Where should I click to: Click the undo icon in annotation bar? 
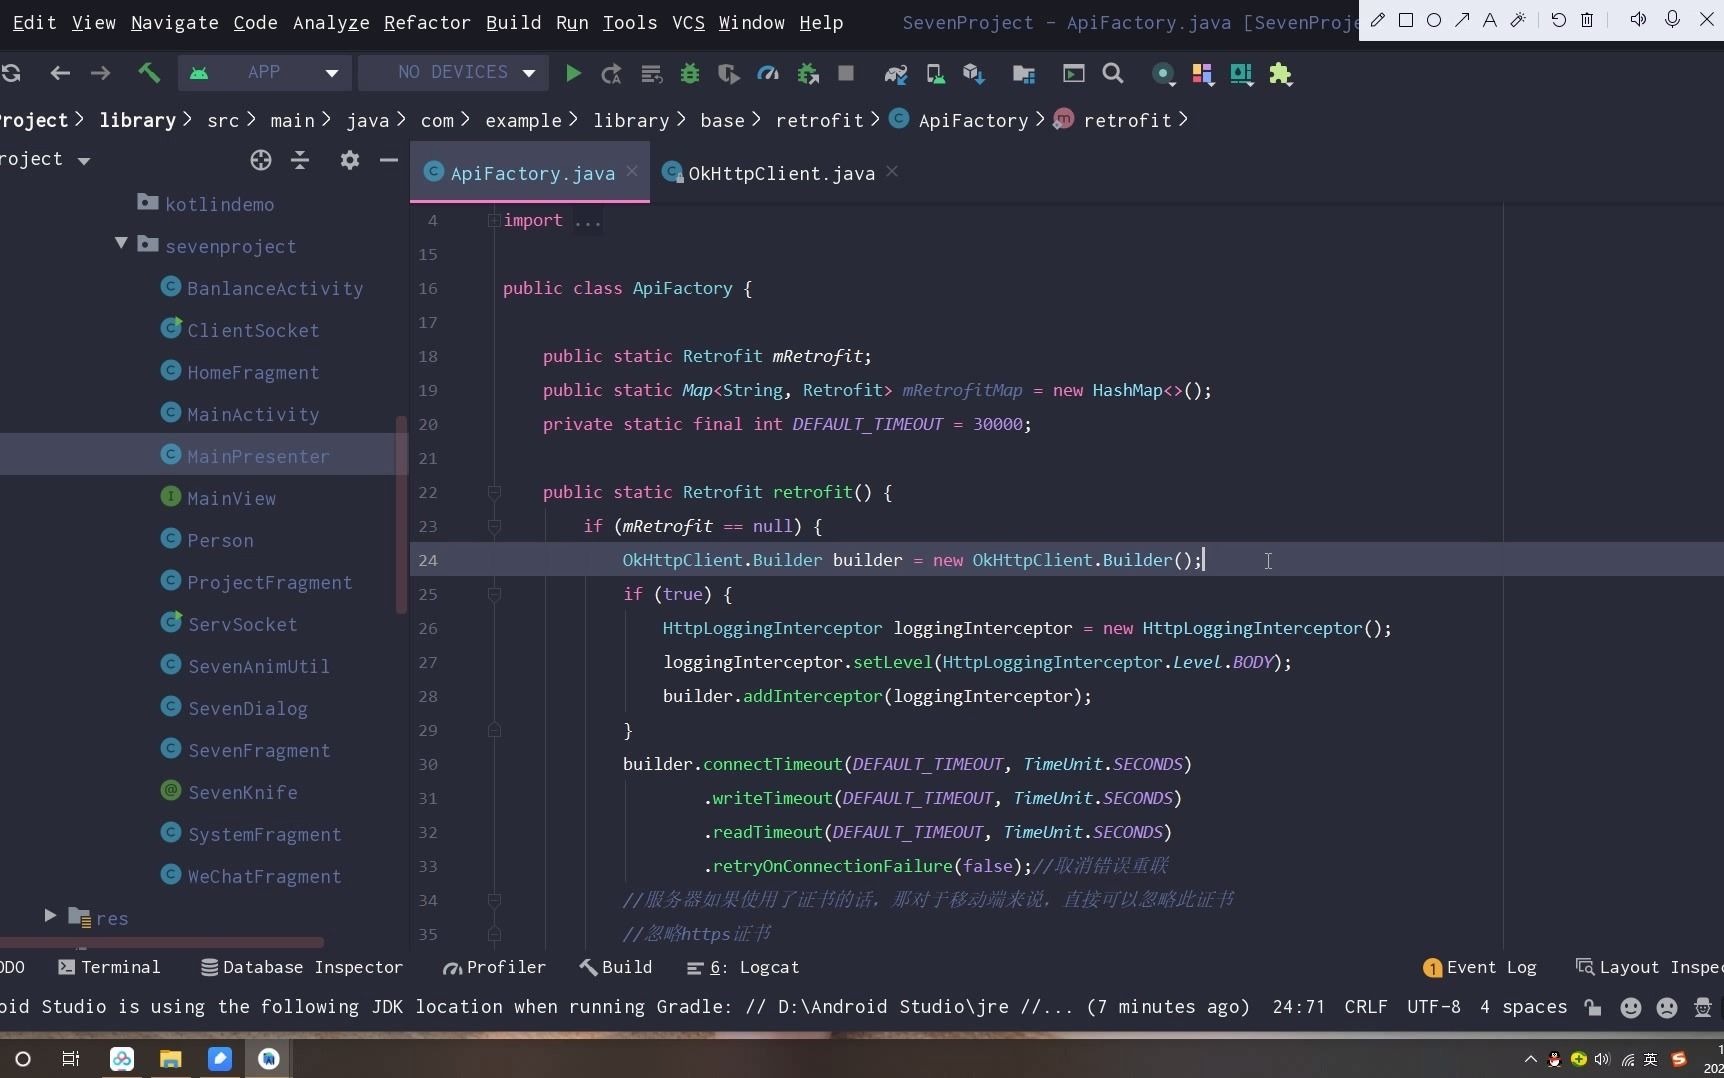[1558, 20]
